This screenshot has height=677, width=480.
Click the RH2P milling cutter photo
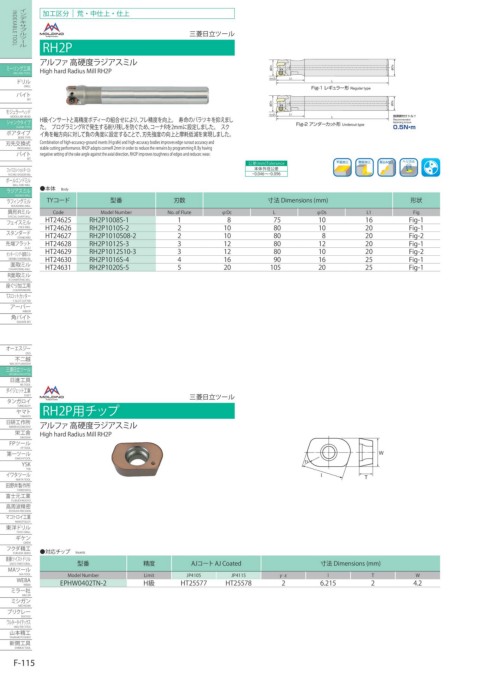tap(137, 95)
